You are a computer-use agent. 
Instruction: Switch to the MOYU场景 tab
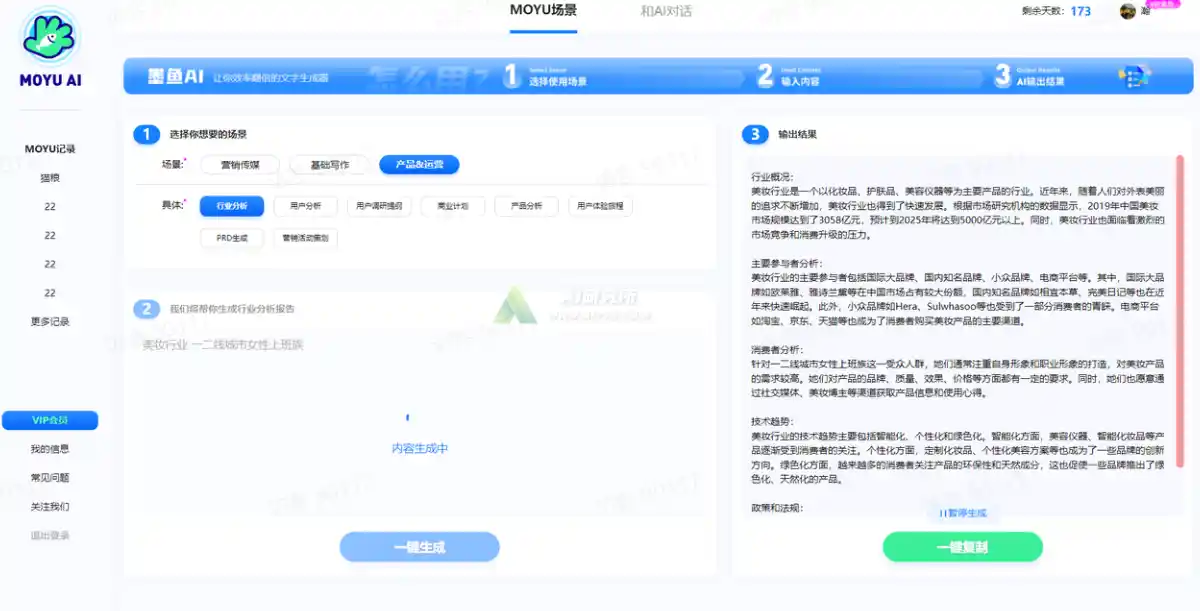543,11
